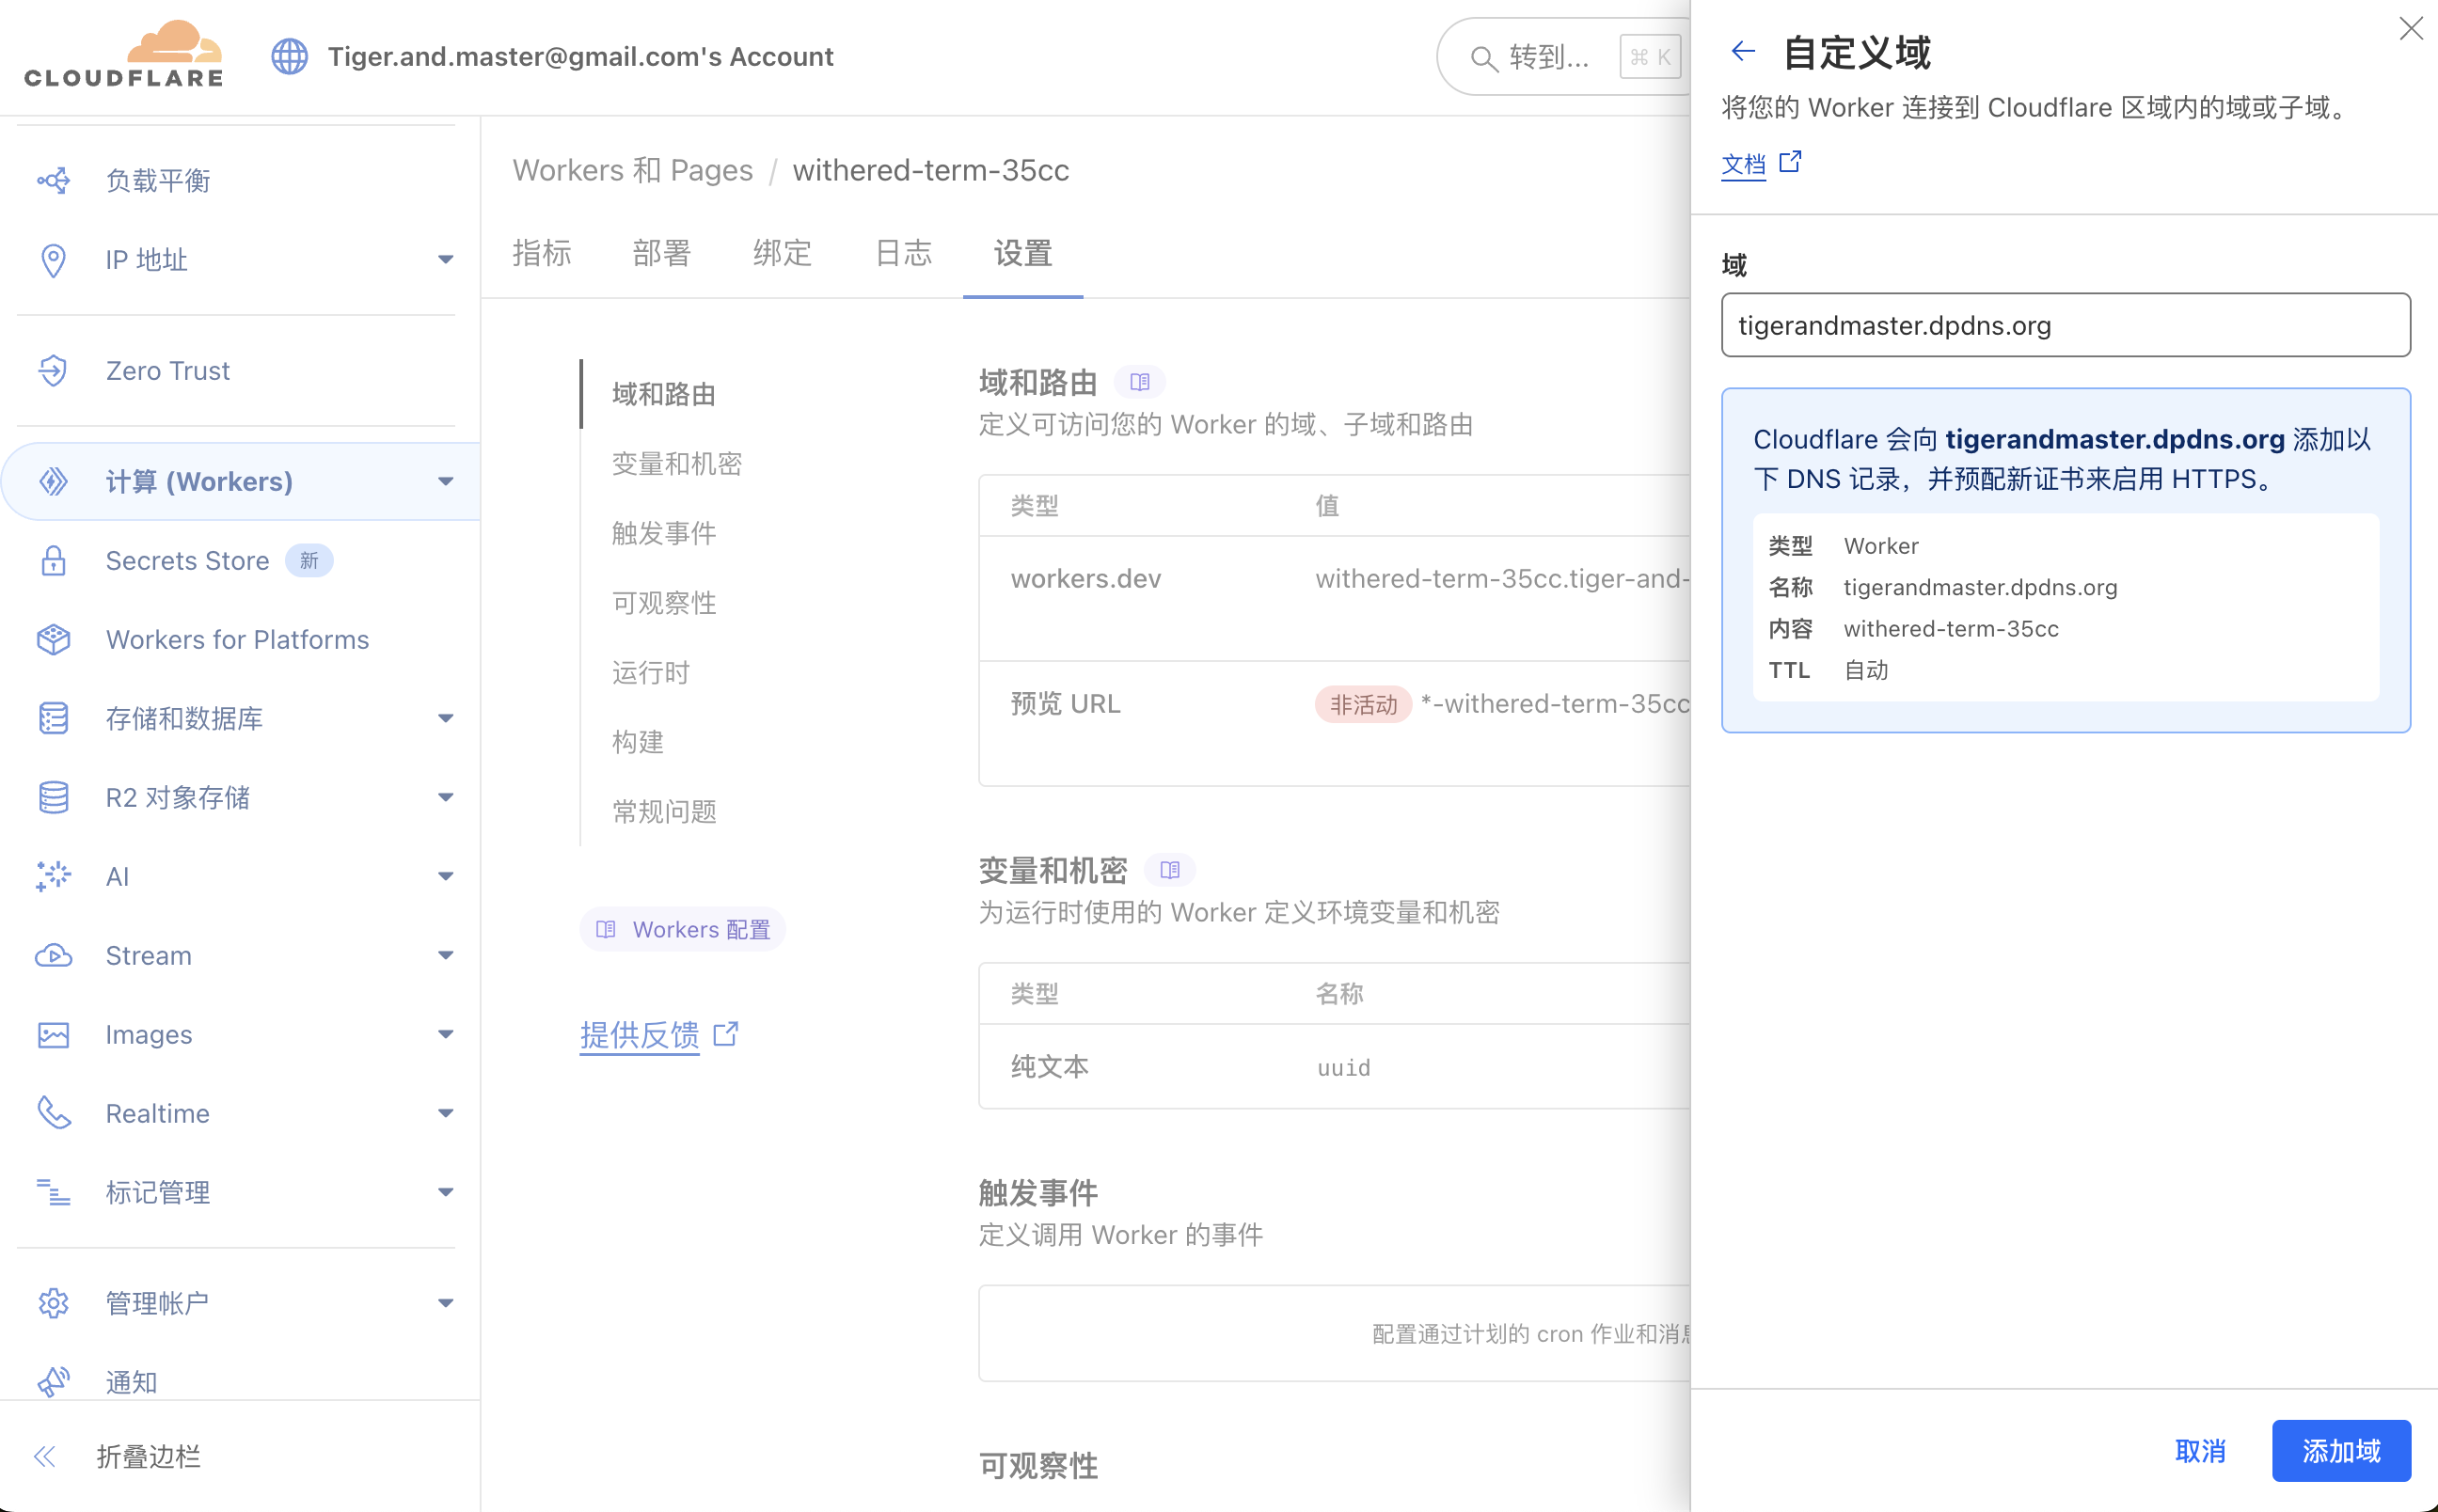Expand the IP 地址 dropdown arrow
Screen dimensions: 2438x1512
pos(446,260)
